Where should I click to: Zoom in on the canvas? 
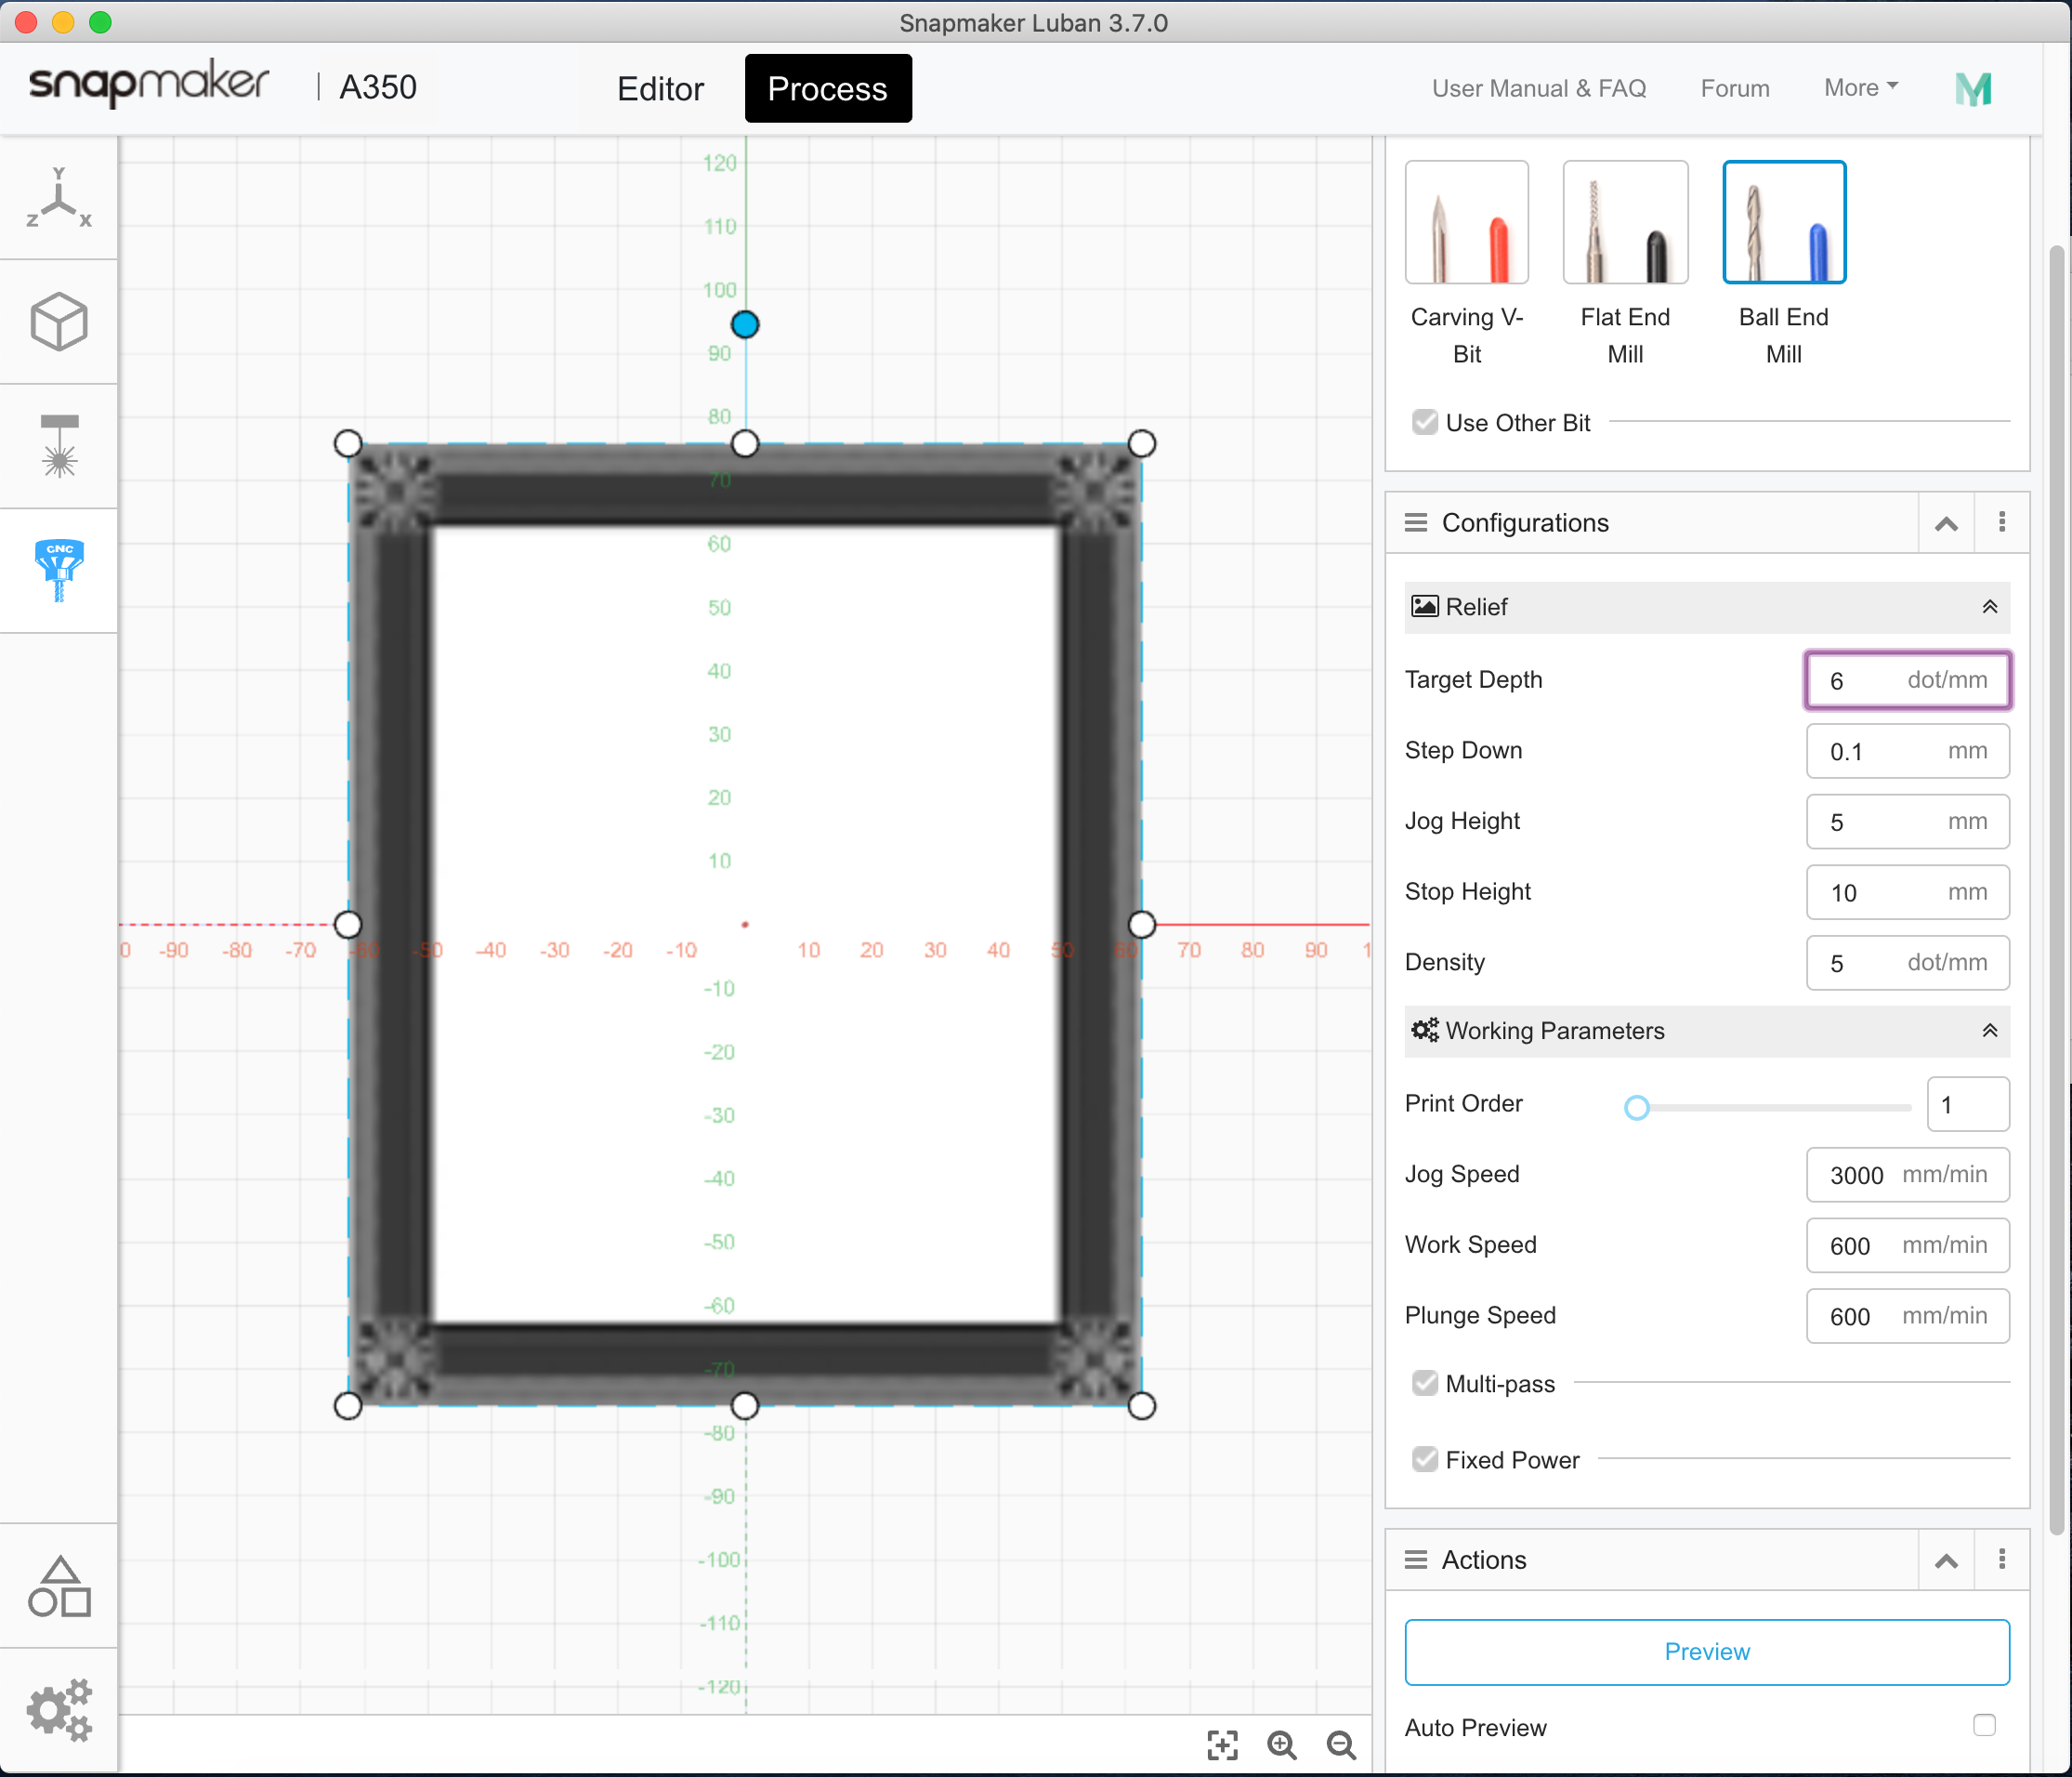[1283, 1745]
